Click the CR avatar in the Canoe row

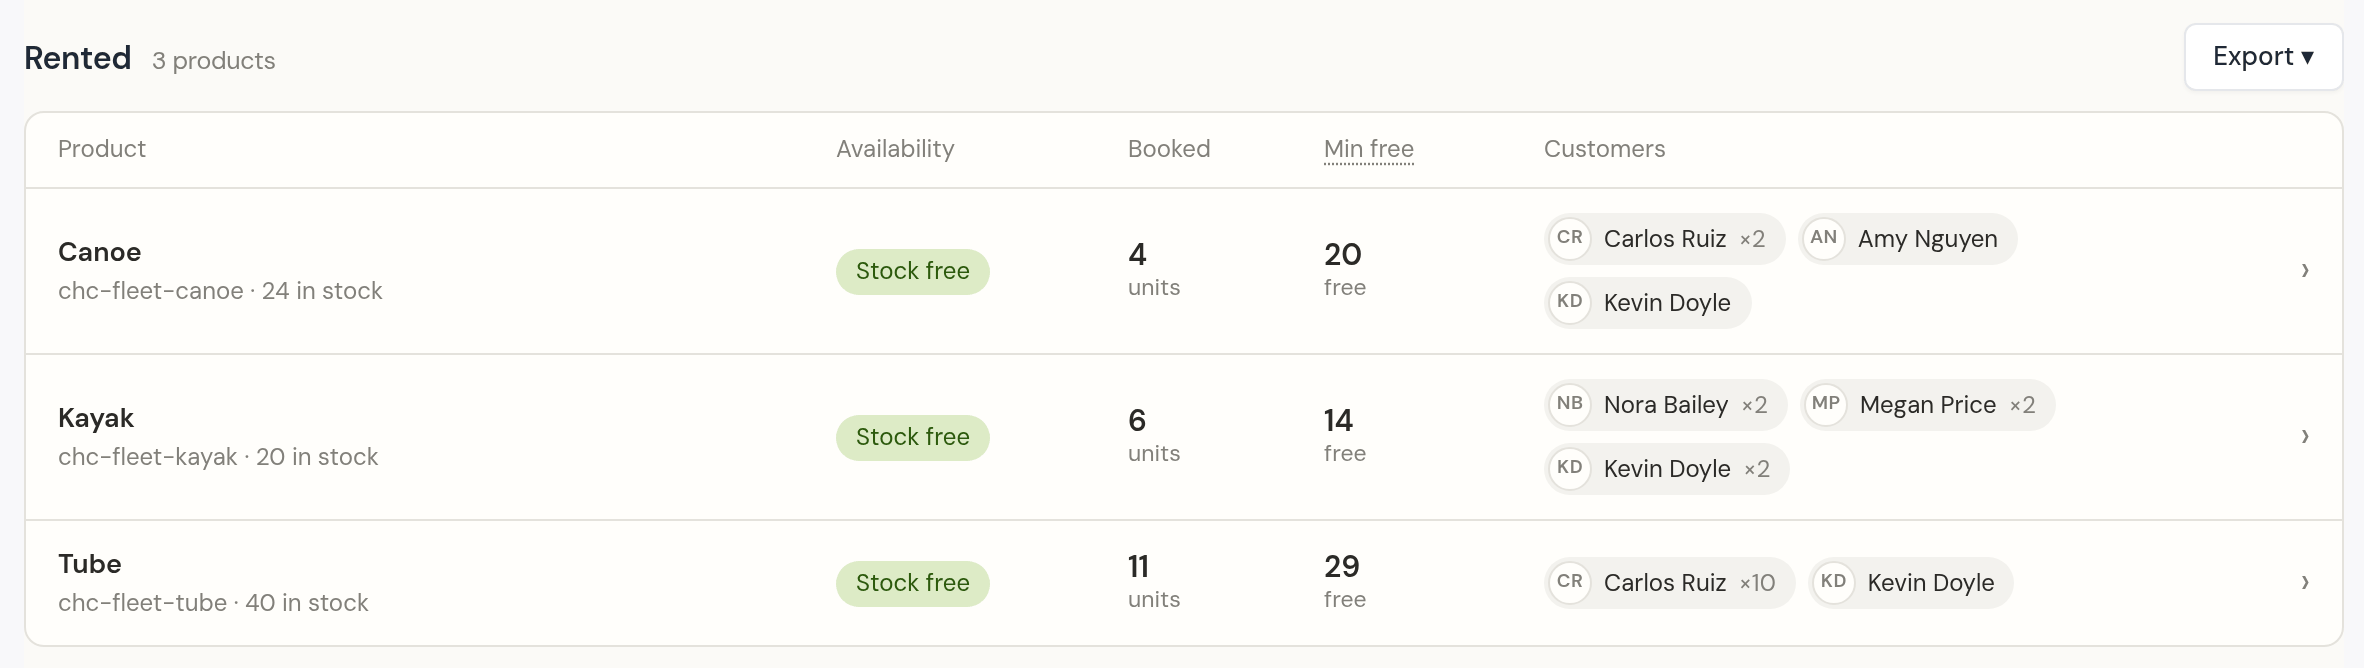[1570, 238]
